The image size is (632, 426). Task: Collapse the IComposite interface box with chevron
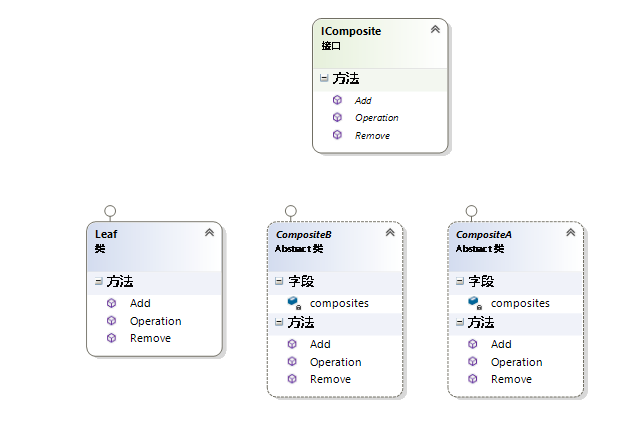[x=435, y=29]
